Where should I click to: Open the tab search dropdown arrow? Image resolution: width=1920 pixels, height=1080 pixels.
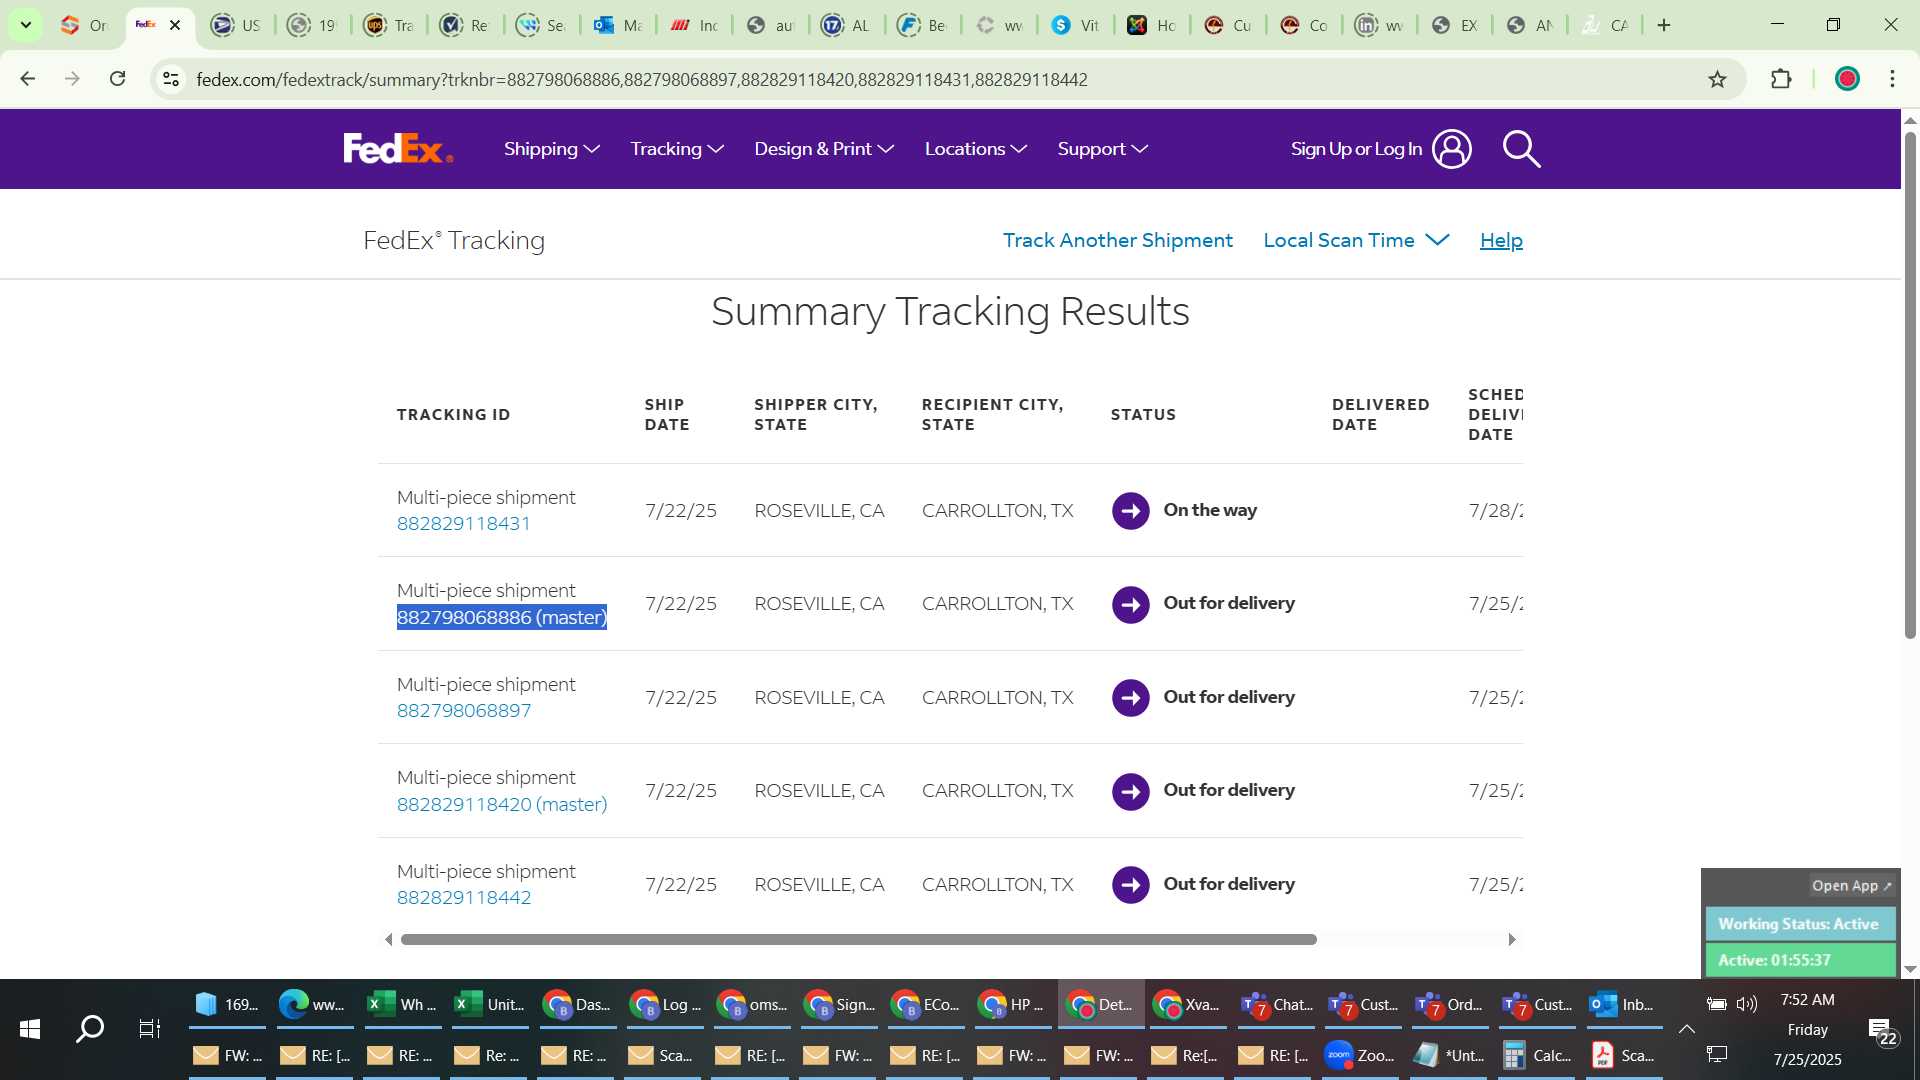pos(25,25)
